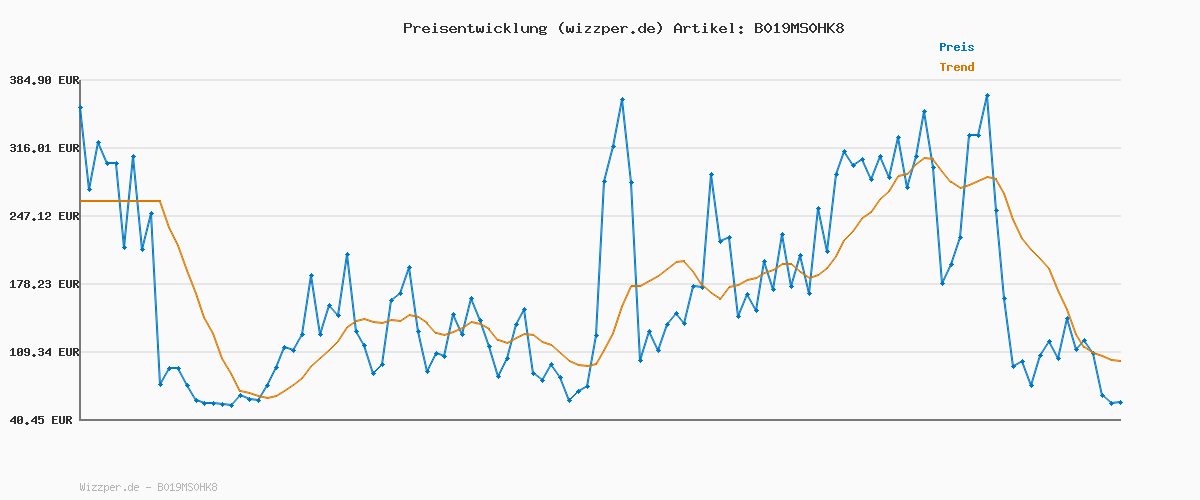Screen dimensions: 1200x500
Task: Click the first blue price point at left edge
Action: coord(81,107)
